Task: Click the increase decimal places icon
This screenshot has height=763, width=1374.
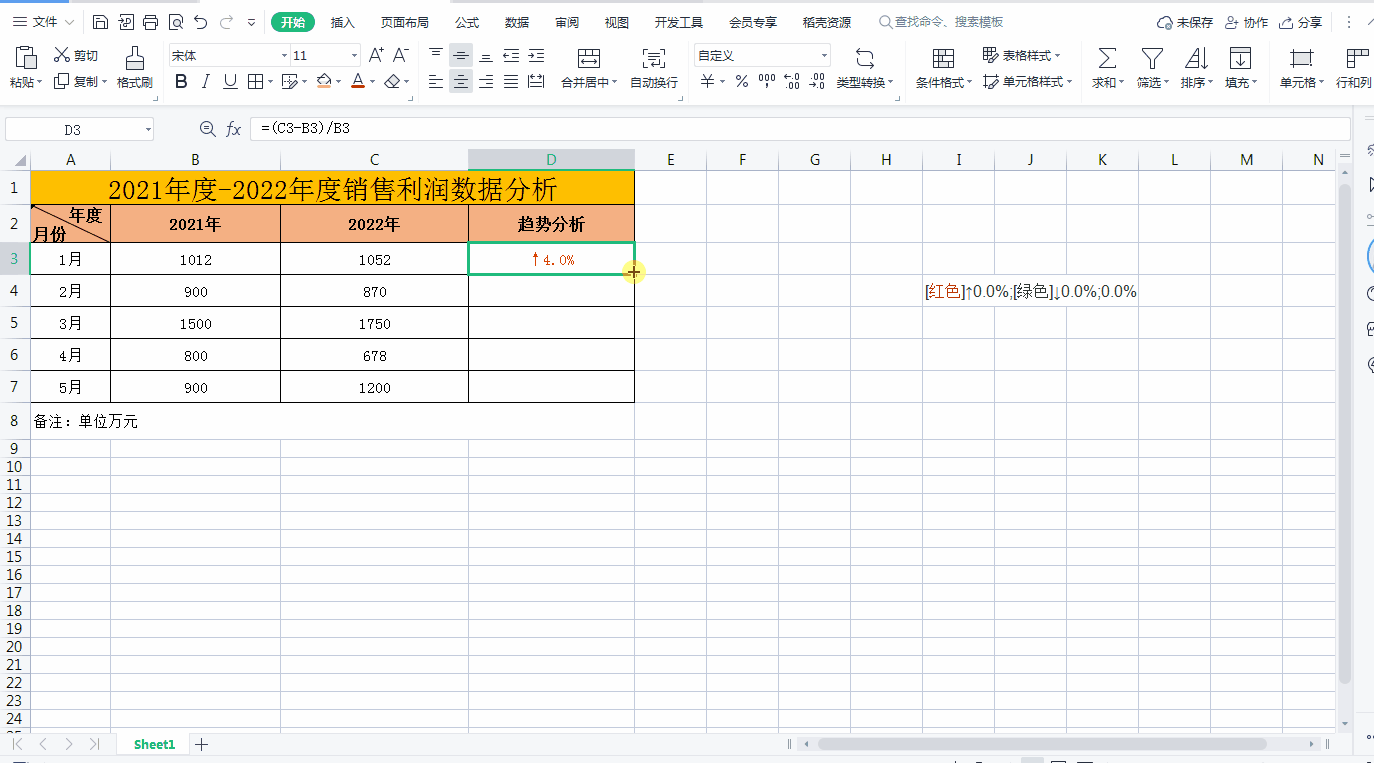Action: (x=792, y=82)
